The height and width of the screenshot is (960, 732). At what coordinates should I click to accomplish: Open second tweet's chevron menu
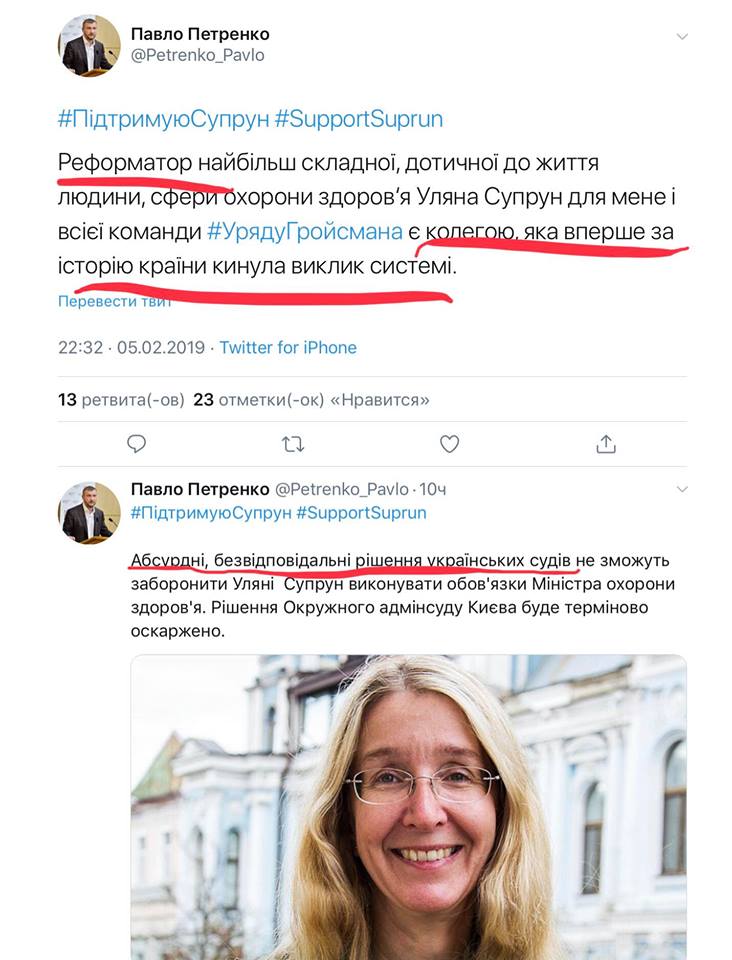(682, 489)
